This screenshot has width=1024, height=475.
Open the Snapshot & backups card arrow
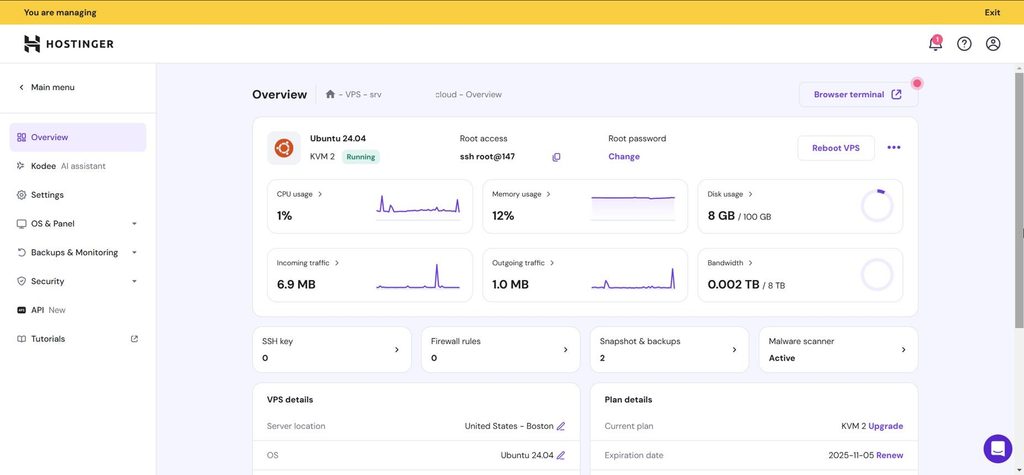click(734, 350)
